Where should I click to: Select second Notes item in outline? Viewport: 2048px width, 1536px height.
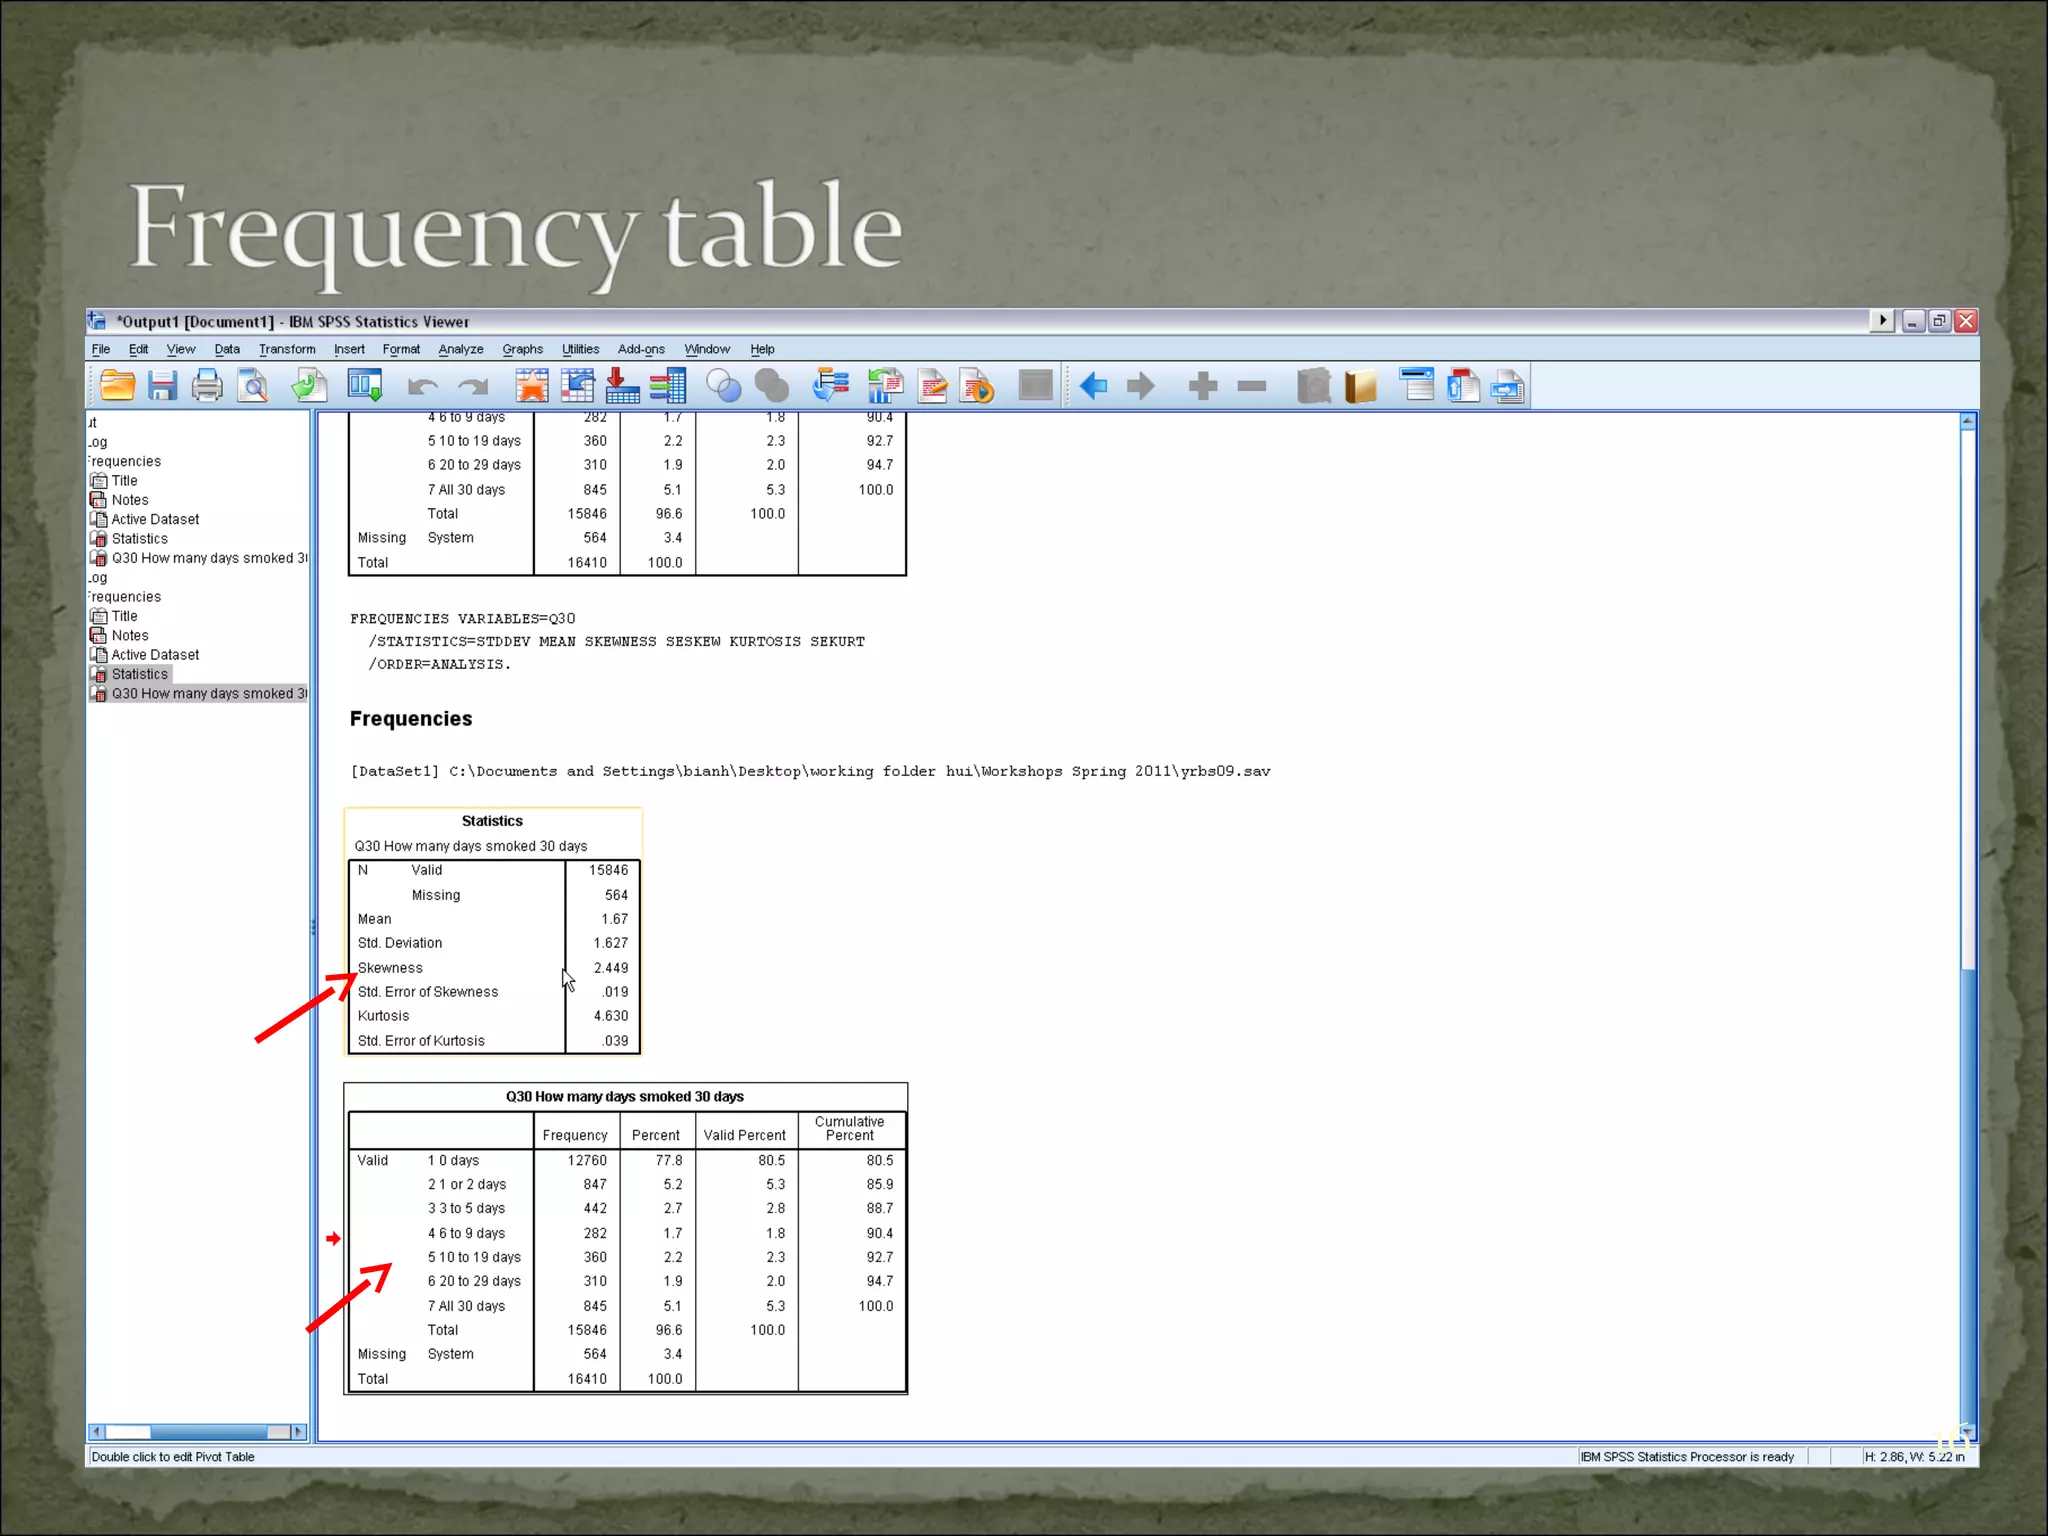[x=130, y=635]
